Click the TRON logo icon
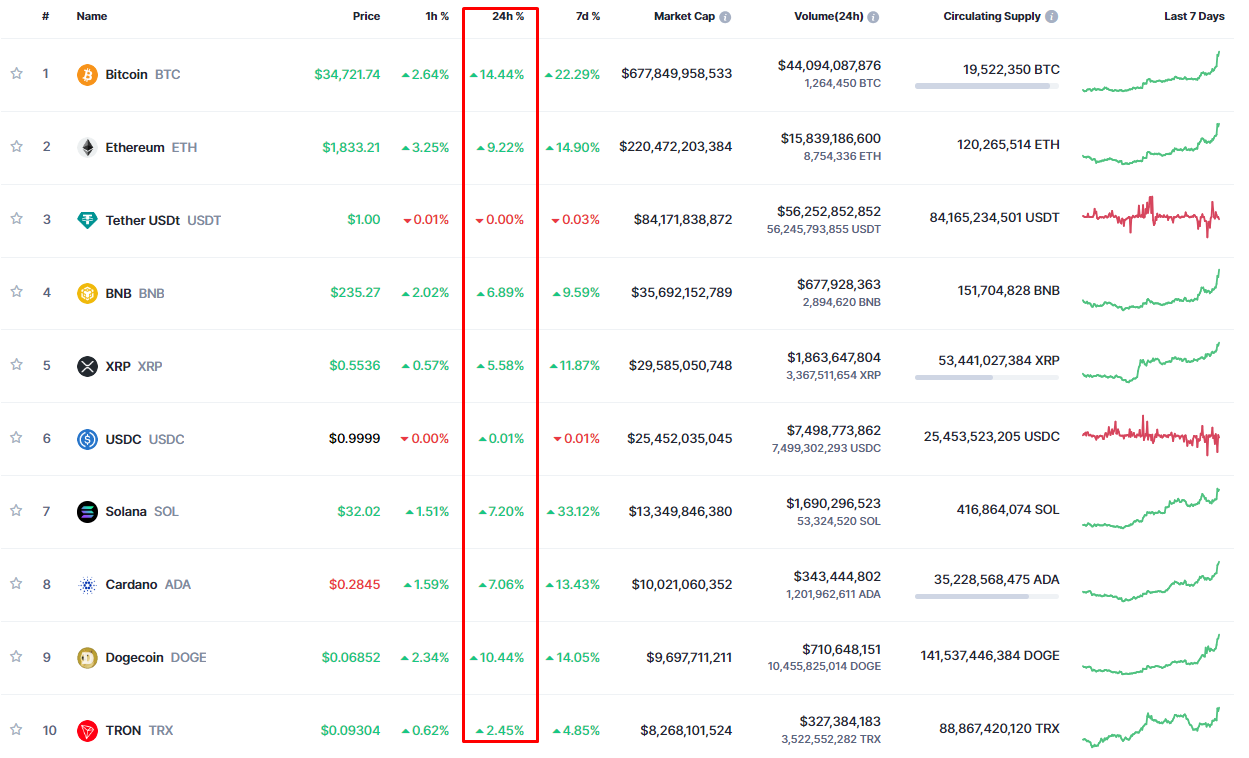 (88, 731)
